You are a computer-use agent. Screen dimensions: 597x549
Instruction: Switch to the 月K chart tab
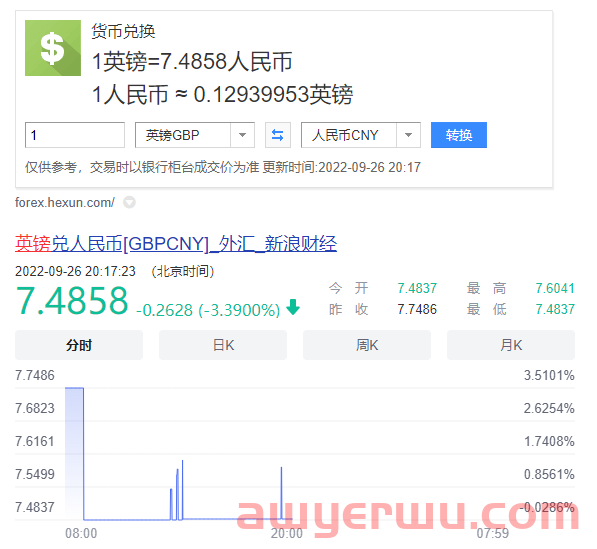[x=511, y=345]
